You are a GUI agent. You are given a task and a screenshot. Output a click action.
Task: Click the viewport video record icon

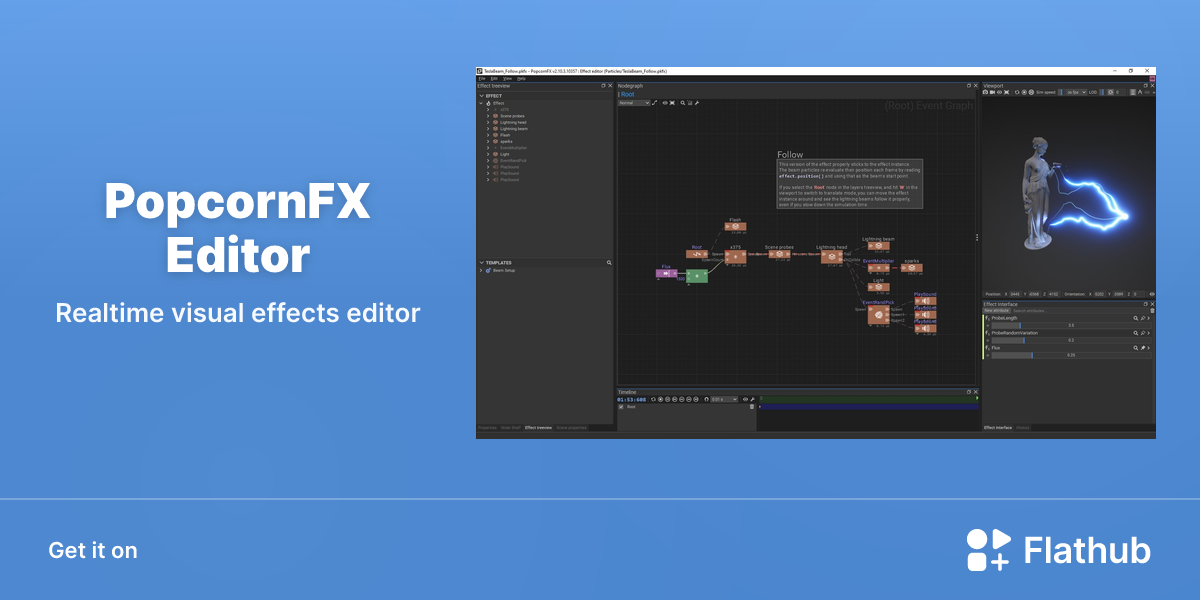tap(992, 92)
